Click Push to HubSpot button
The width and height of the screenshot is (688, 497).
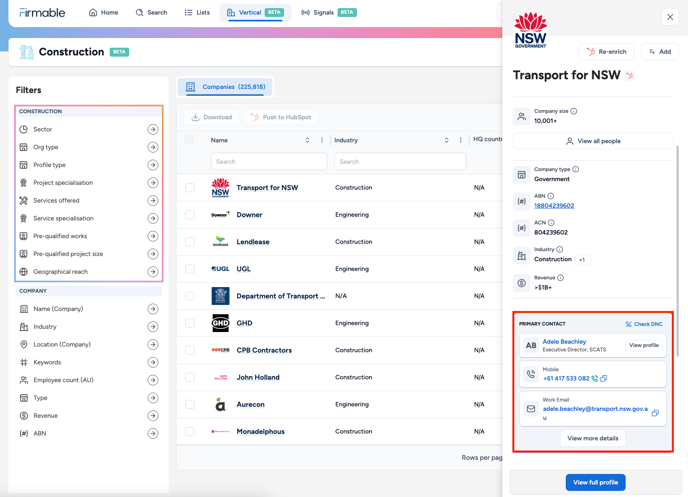pyautogui.click(x=281, y=117)
